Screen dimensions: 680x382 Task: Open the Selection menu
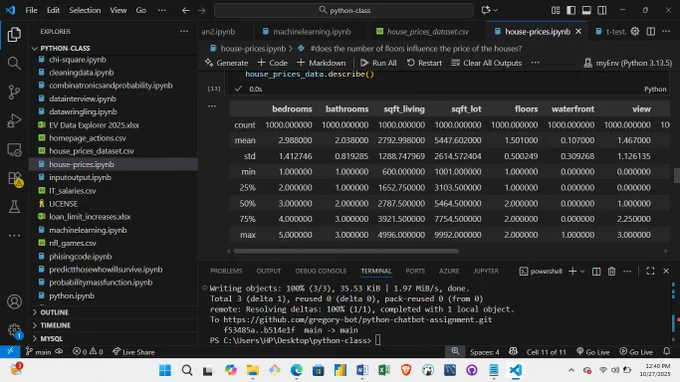pos(85,10)
